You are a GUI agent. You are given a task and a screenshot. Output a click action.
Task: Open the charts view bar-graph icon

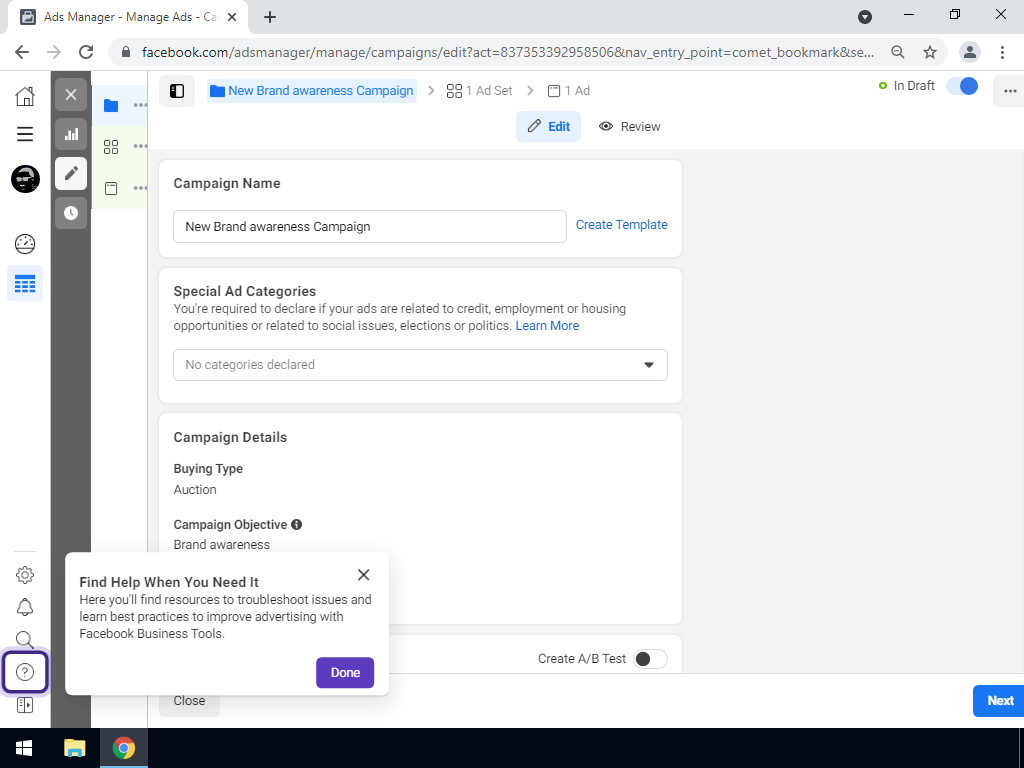71,135
